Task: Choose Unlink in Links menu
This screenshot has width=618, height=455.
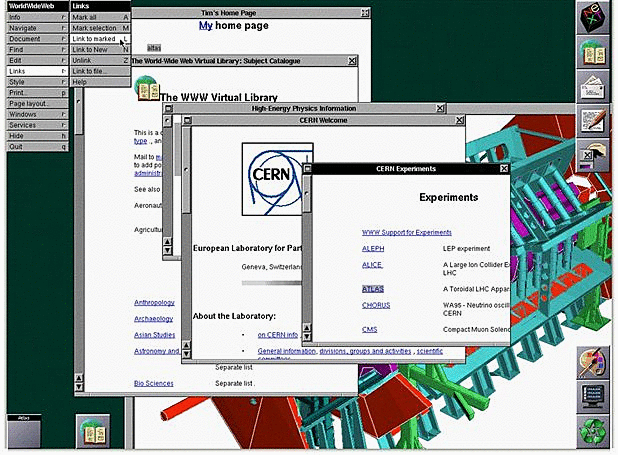Action: point(101,60)
